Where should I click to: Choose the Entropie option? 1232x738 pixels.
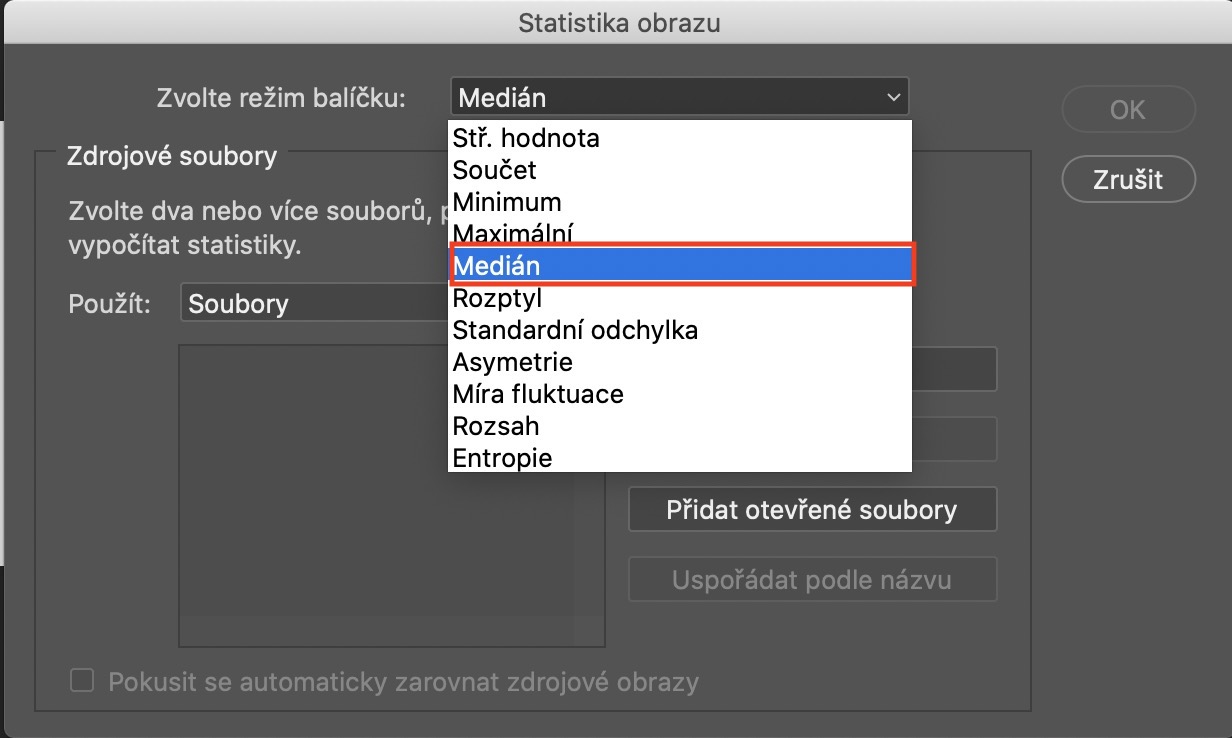[x=502, y=458]
